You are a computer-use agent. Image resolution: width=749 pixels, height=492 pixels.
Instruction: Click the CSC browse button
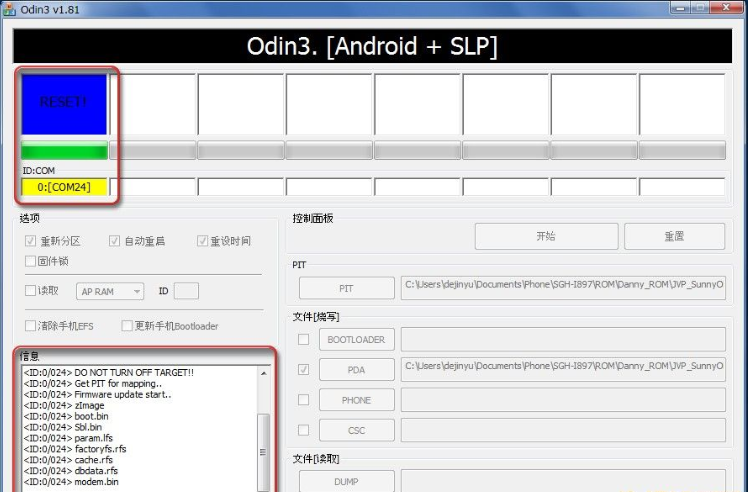coord(356,431)
